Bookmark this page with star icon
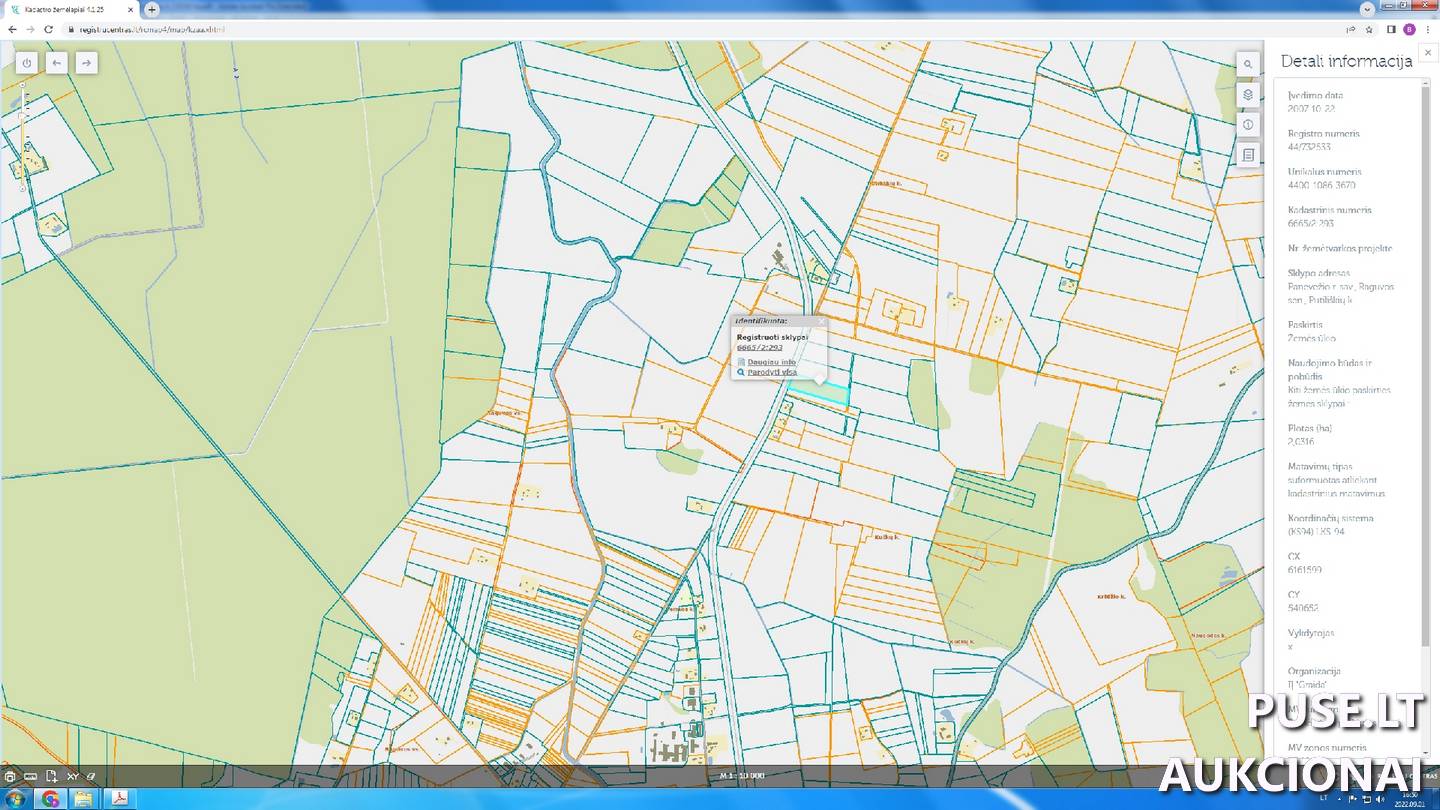The height and width of the screenshot is (810, 1440). [1369, 29]
